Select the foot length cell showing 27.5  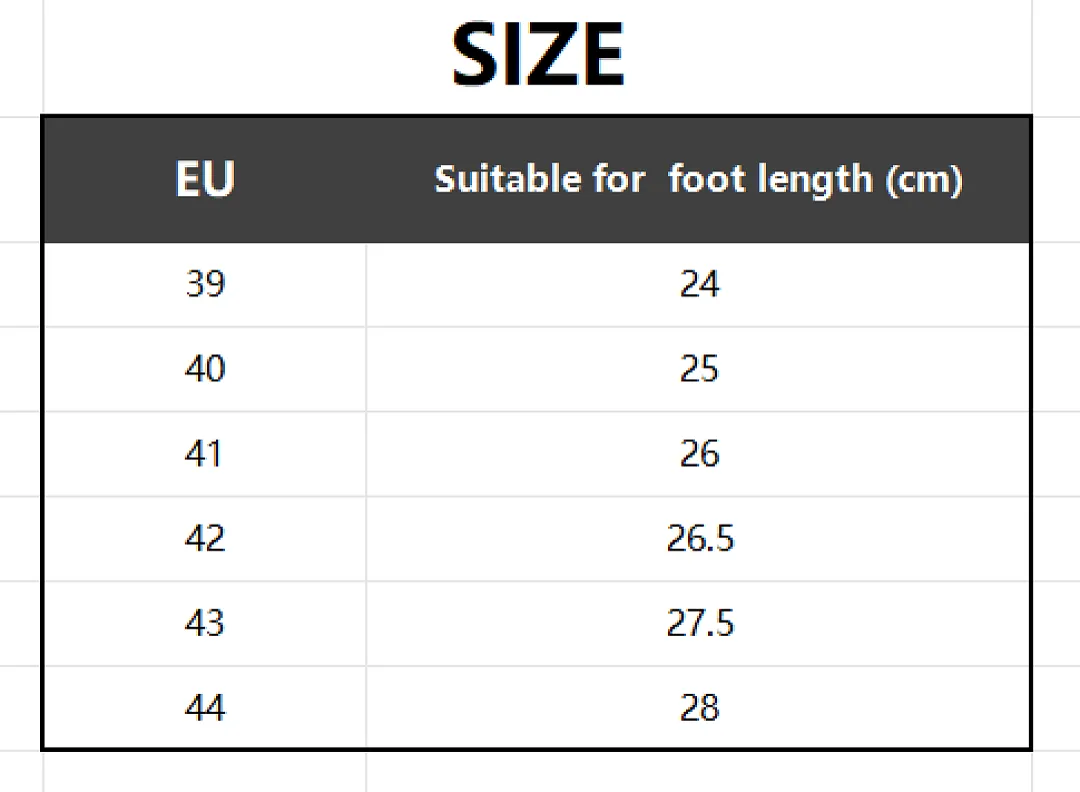[698, 623]
